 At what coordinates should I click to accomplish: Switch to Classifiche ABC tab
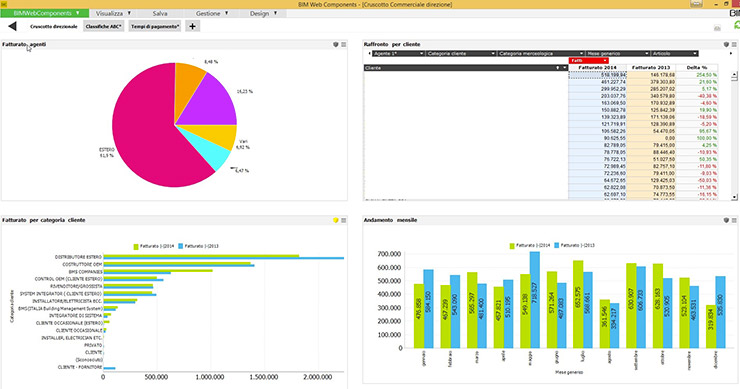103,26
